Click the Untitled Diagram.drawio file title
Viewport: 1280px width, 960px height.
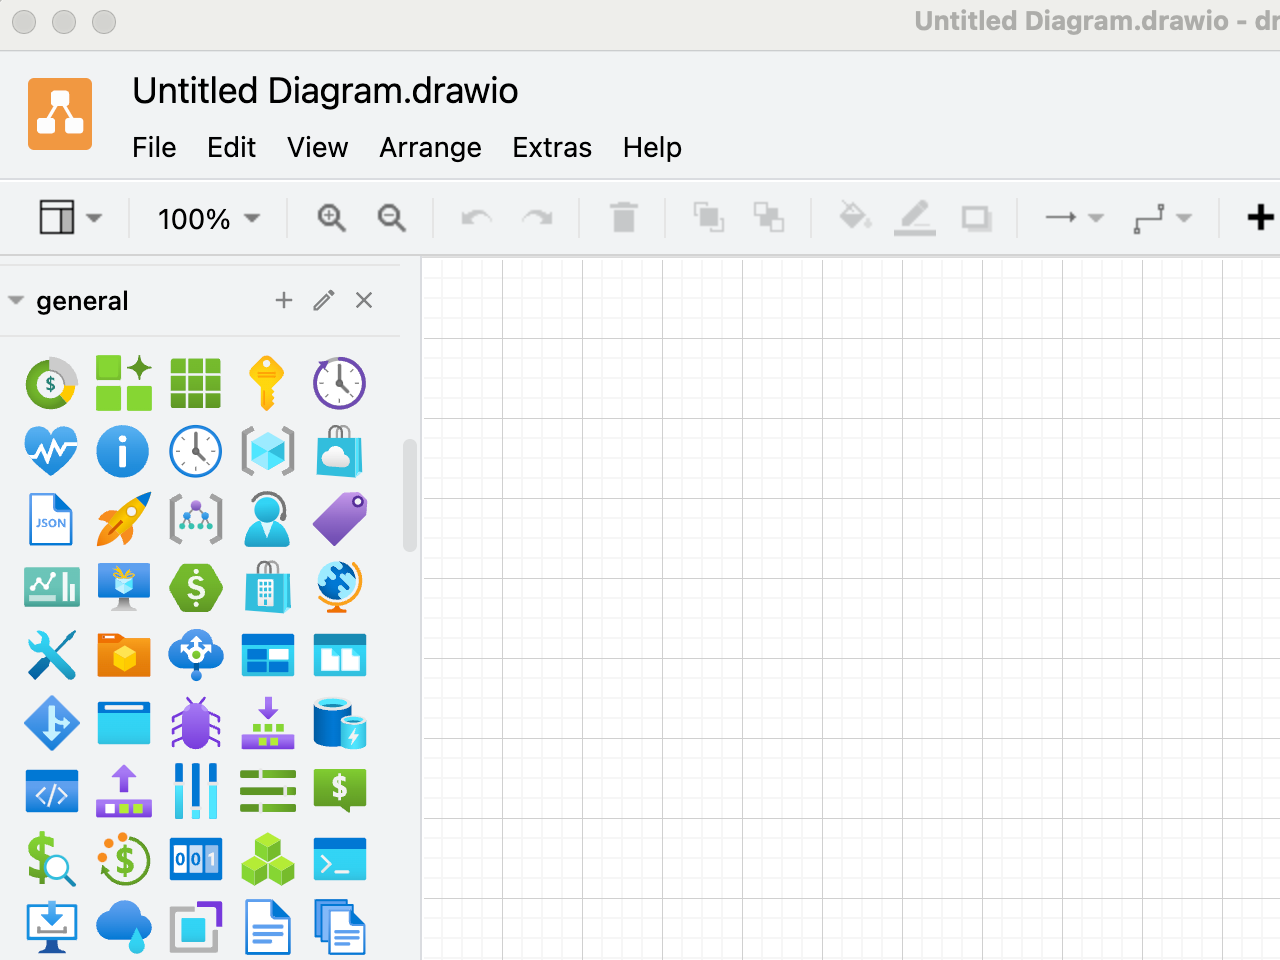coord(325,91)
